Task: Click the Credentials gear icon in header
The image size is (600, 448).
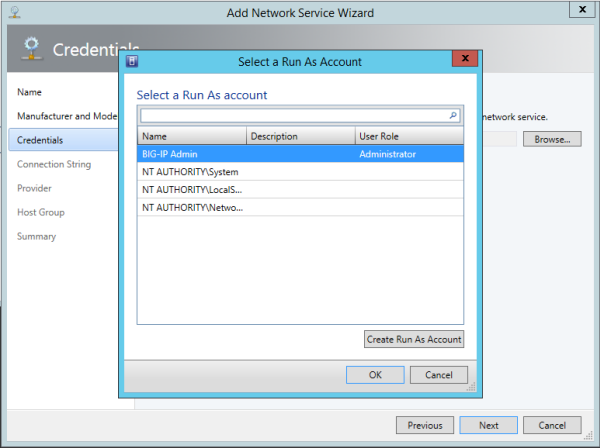Action: point(30,49)
